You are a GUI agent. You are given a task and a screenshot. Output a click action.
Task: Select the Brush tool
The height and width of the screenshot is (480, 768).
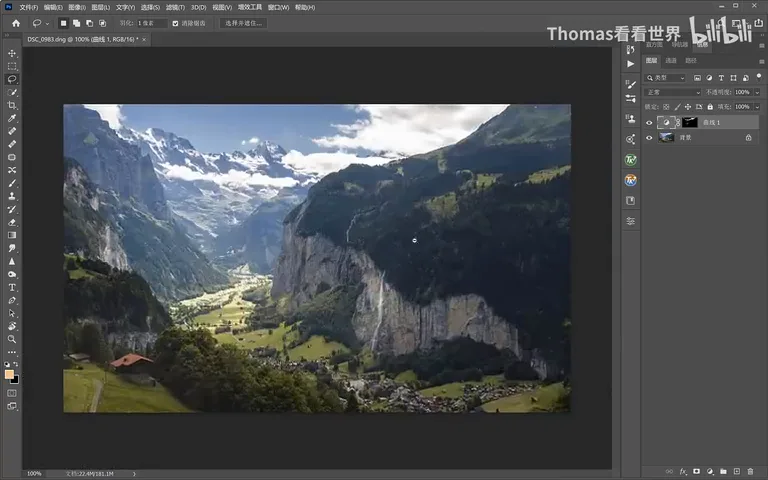pyautogui.click(x=12, y=183)
